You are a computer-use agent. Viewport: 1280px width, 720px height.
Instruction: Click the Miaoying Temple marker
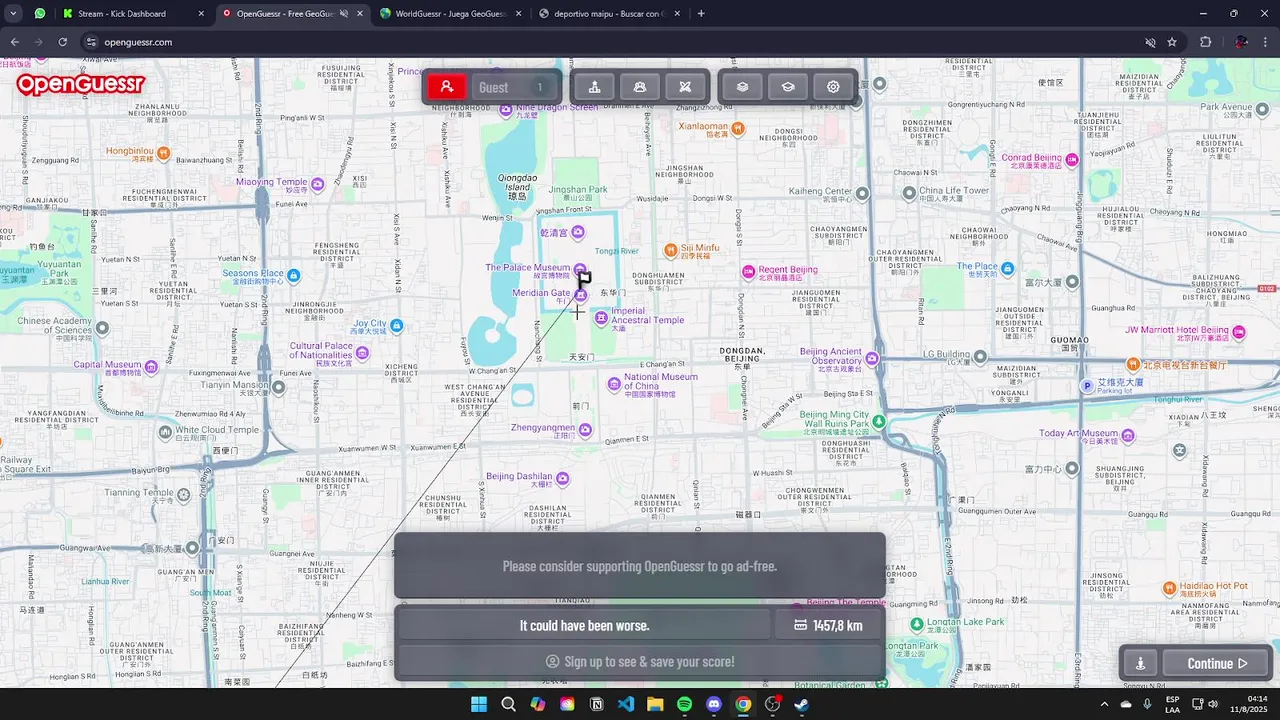point(317,184)
